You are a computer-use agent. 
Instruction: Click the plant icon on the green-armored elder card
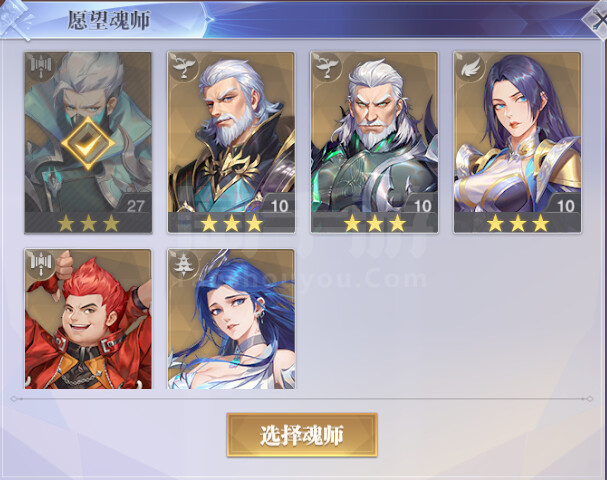click(327, 67)
